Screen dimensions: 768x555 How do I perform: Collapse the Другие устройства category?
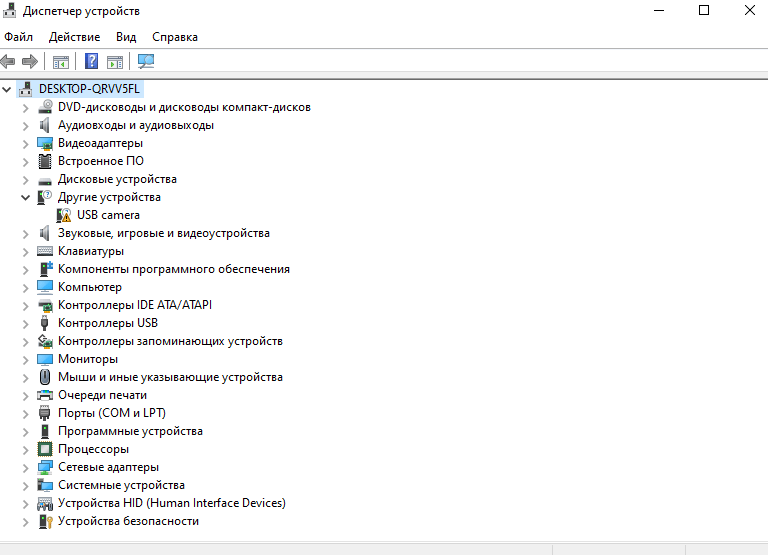25,197
